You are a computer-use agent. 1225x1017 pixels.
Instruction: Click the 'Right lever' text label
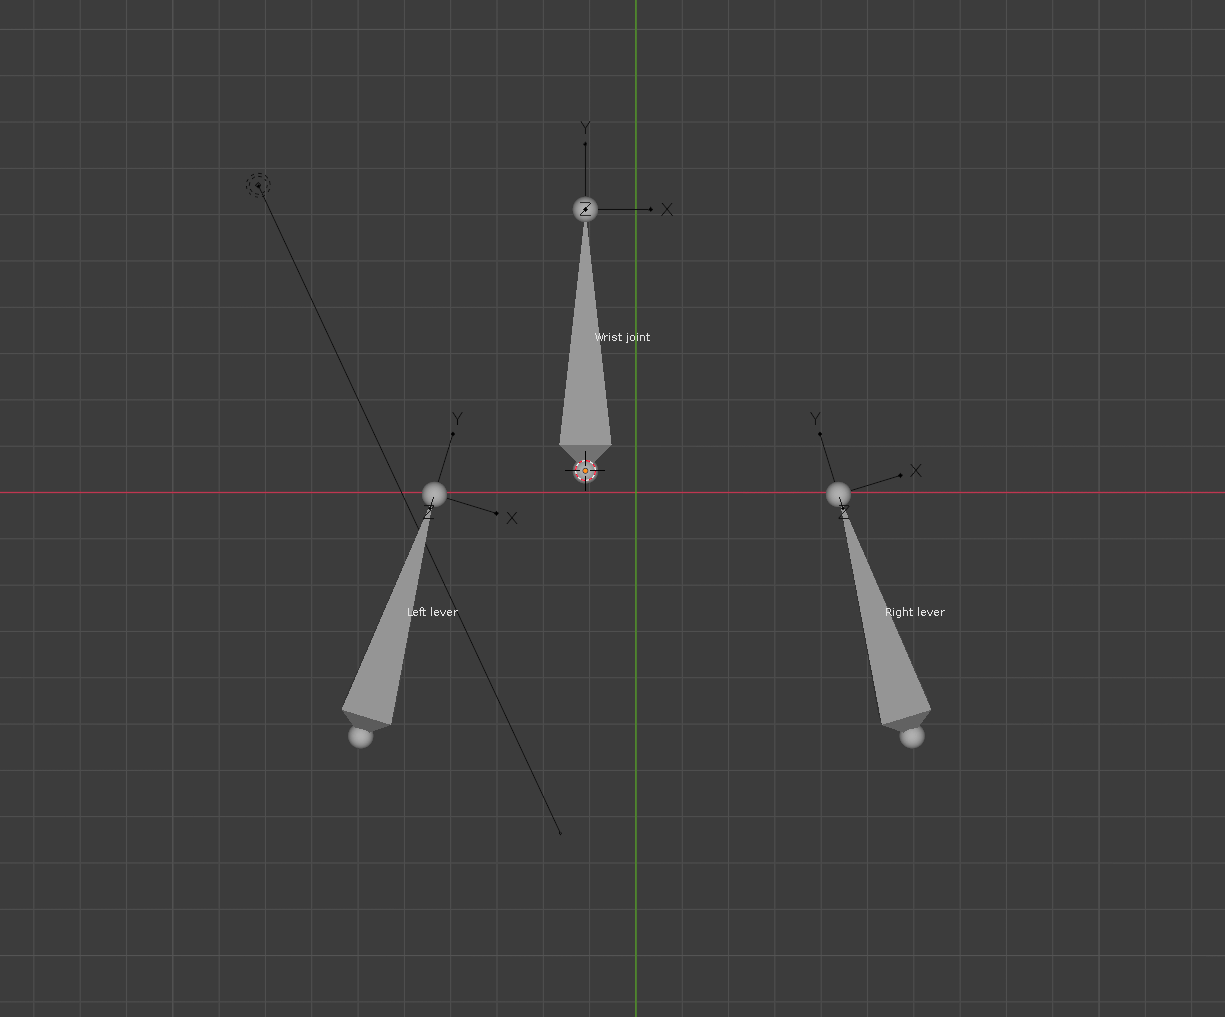tap(914, 611)
